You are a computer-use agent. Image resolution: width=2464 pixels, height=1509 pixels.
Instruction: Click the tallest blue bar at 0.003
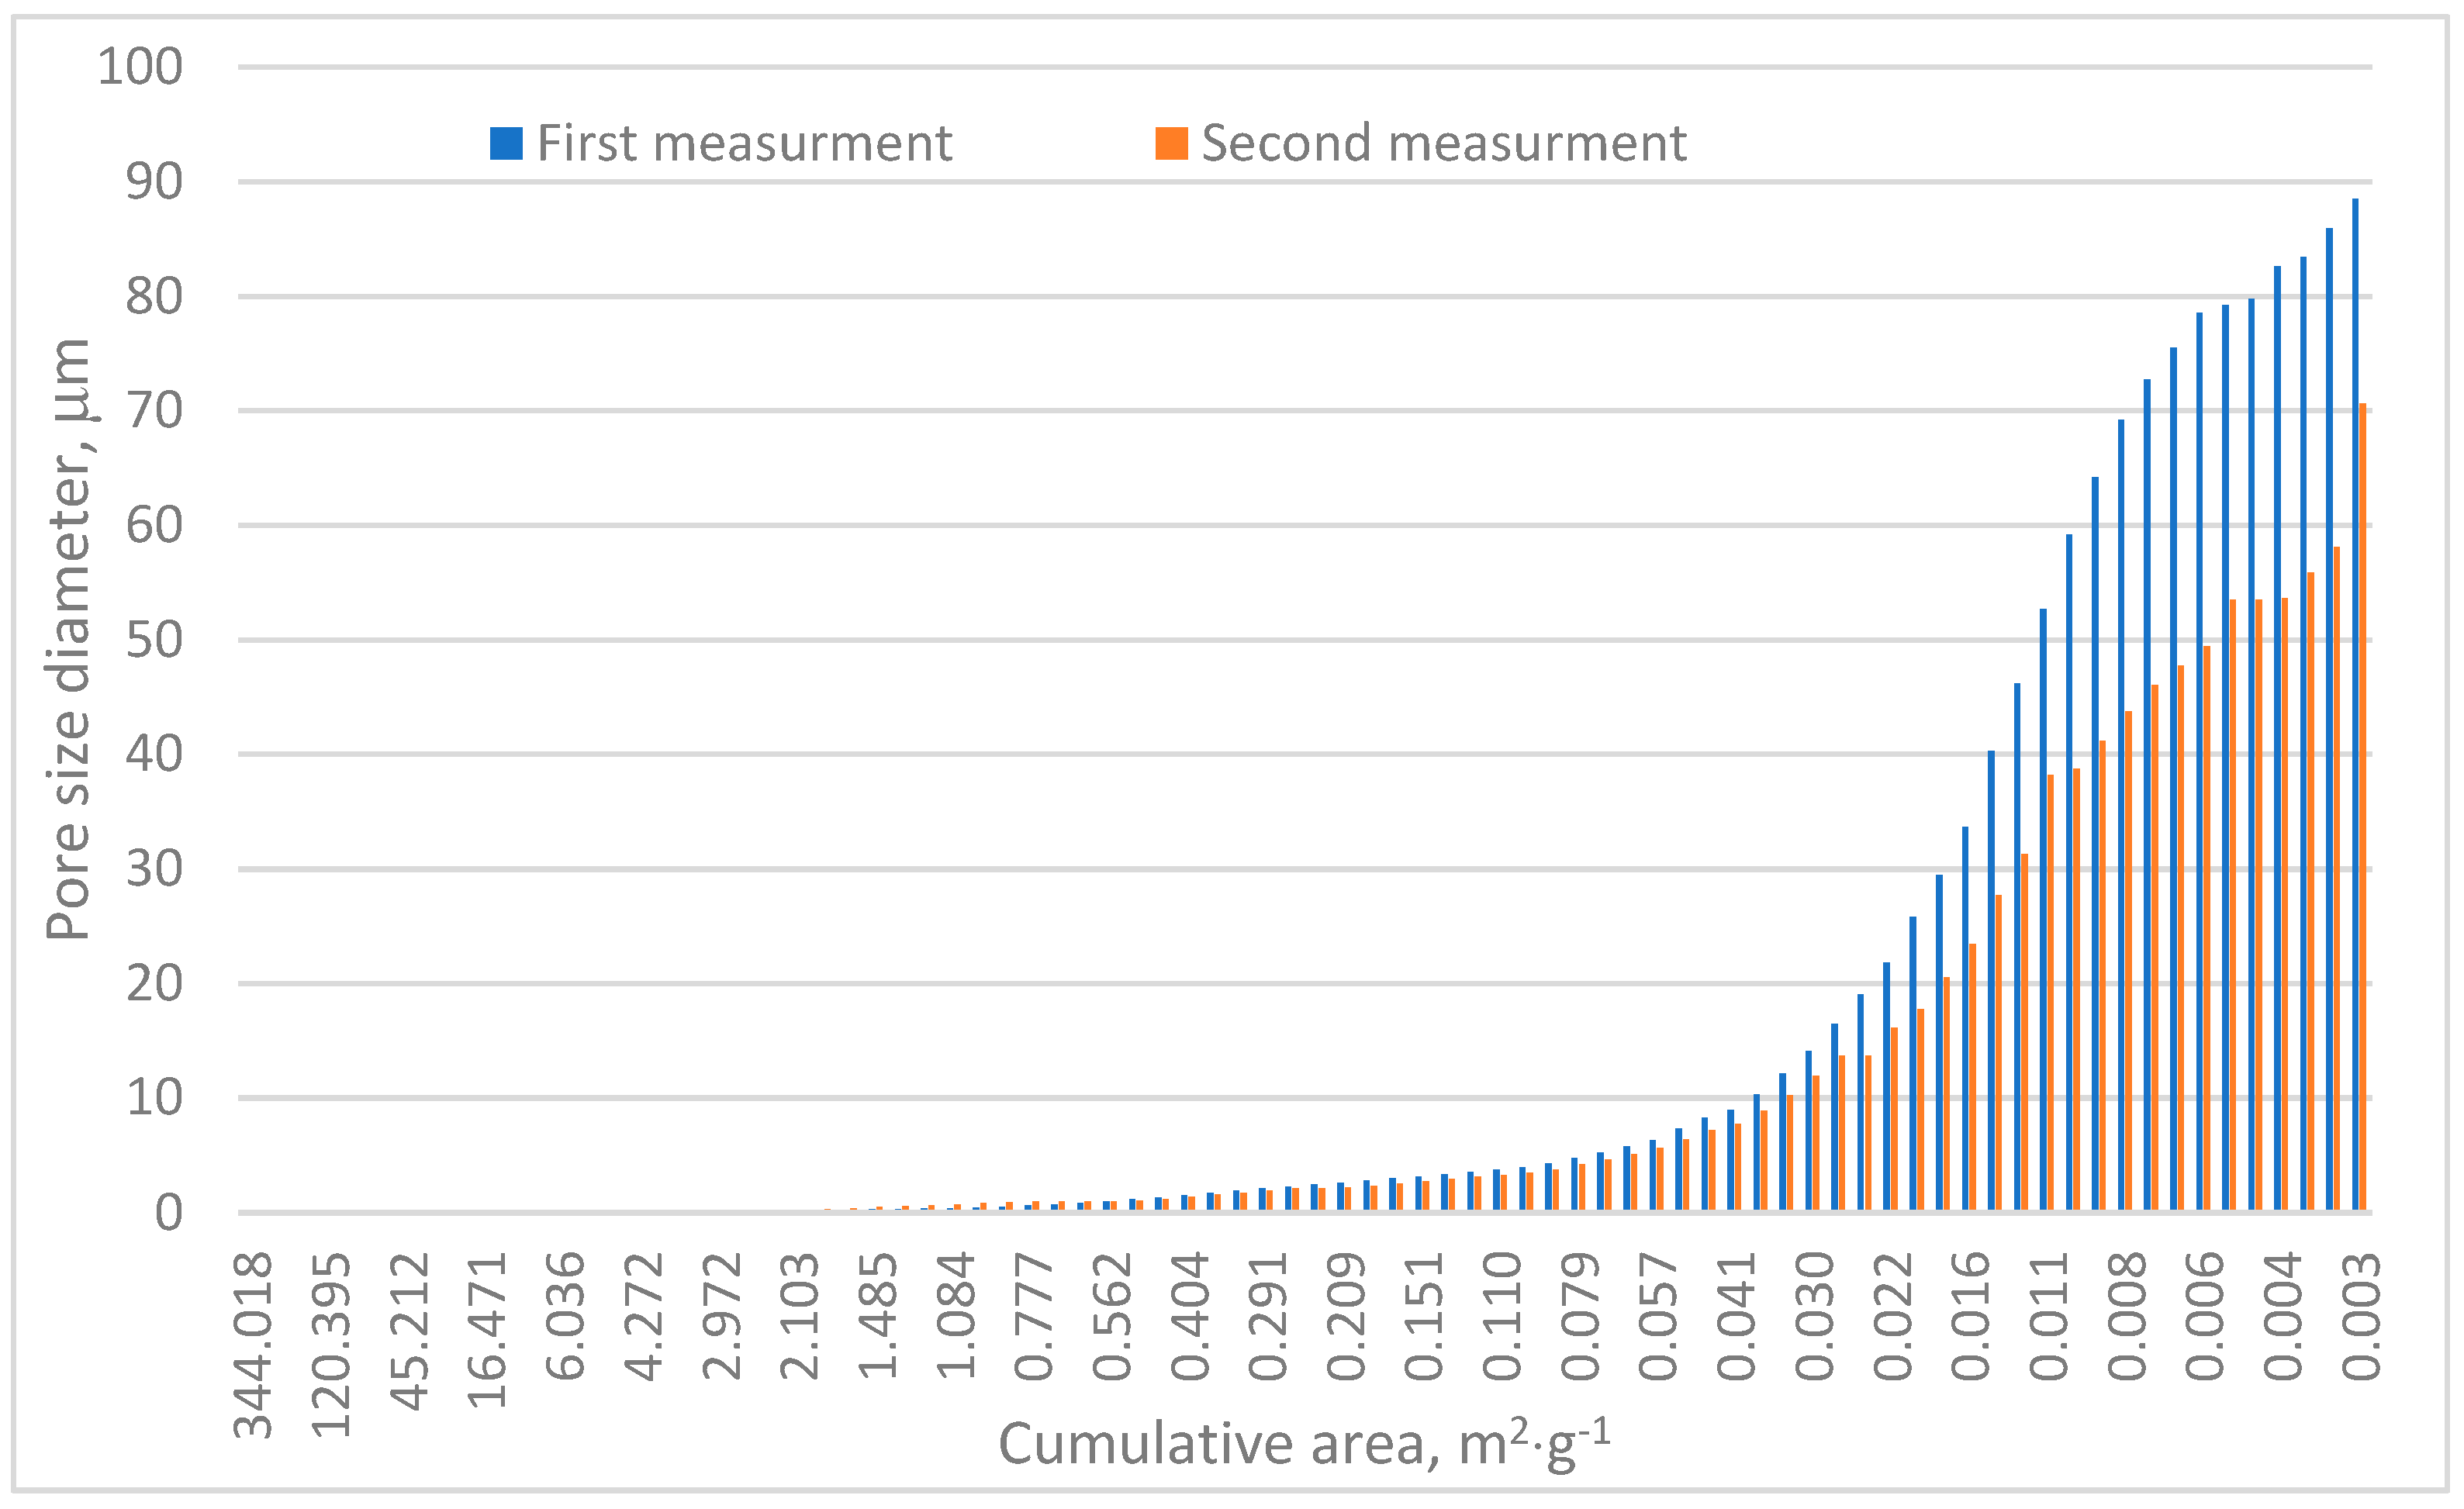click(2355, 700)
